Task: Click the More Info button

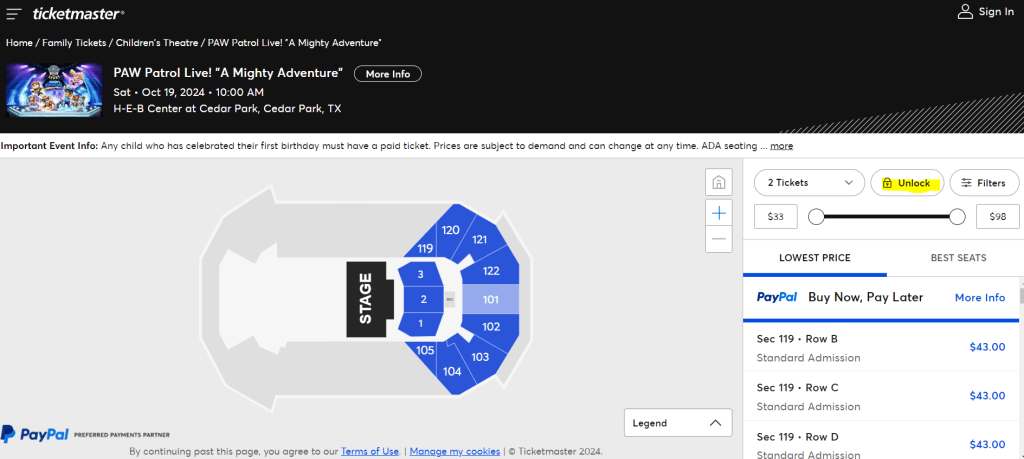Action: click(388, 74)
